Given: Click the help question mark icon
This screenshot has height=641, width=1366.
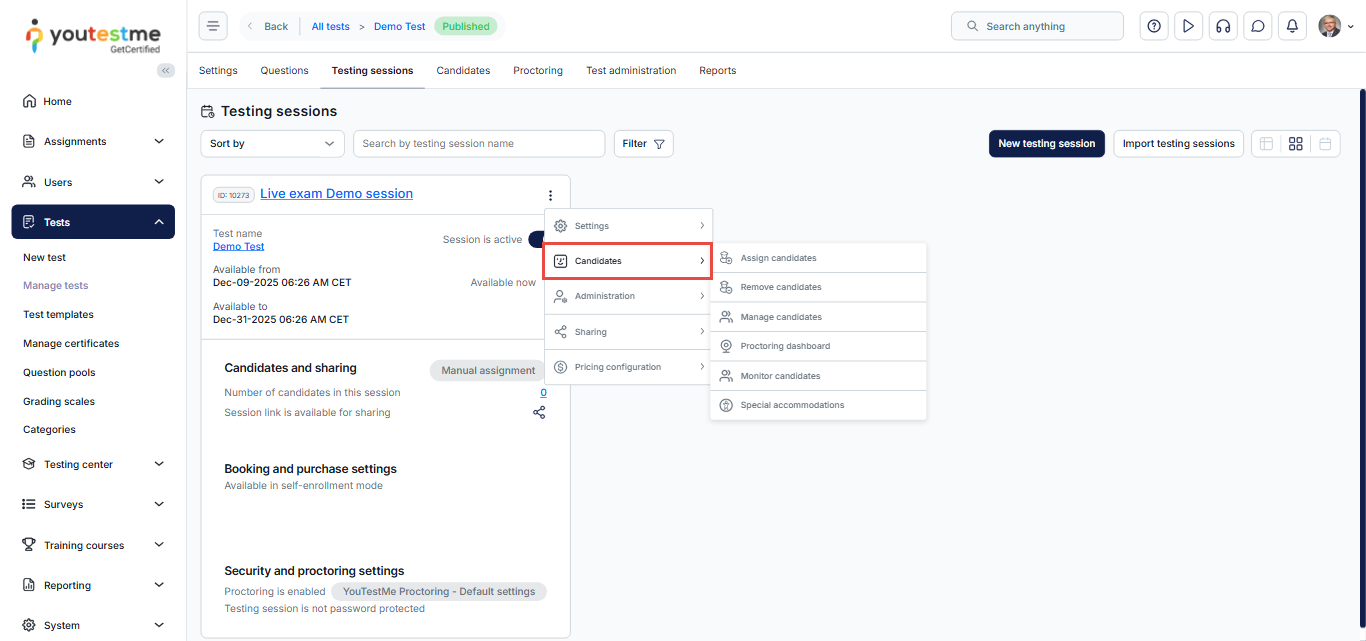Looking at the screenshot, I should [1154, 26].
